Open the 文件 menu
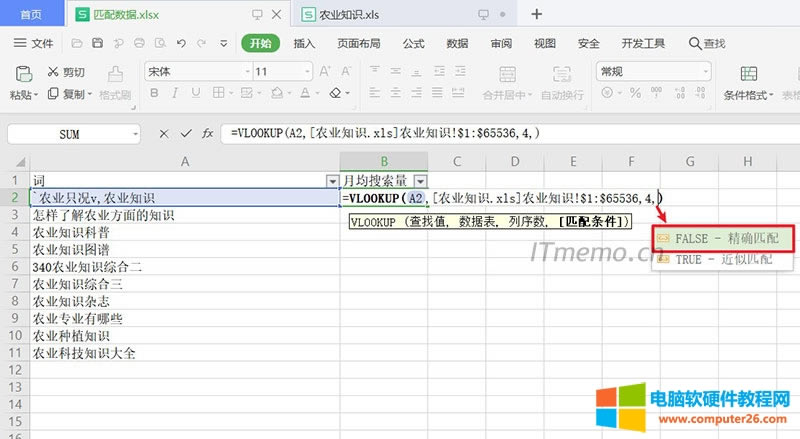Screen dimensions: 800x439 pyautogui.click(x=33, y=43)
